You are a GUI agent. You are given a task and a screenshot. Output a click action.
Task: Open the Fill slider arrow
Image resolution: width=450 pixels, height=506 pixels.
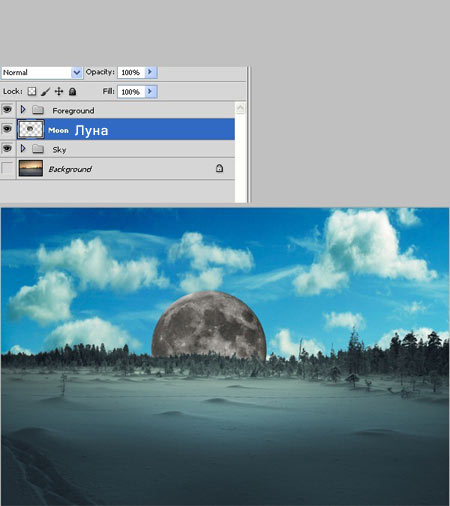coord(151,92)
